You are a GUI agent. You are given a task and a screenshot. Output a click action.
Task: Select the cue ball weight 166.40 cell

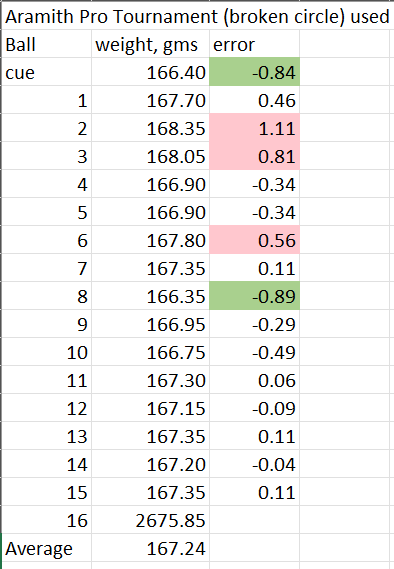click(150, 72)
